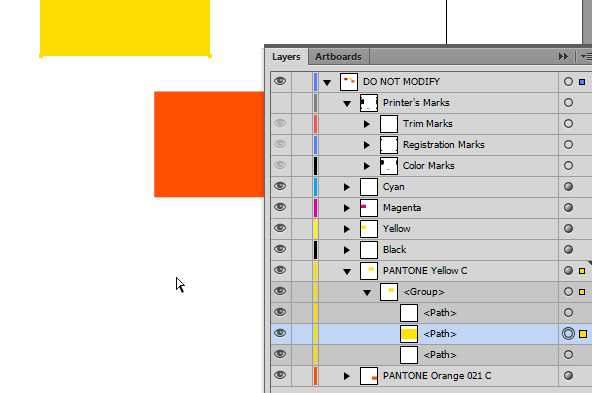The height and width of the screenshot is (393, 592).
Task: Click the DO NOT MODIFY target circle
Action: pos(568,82)
